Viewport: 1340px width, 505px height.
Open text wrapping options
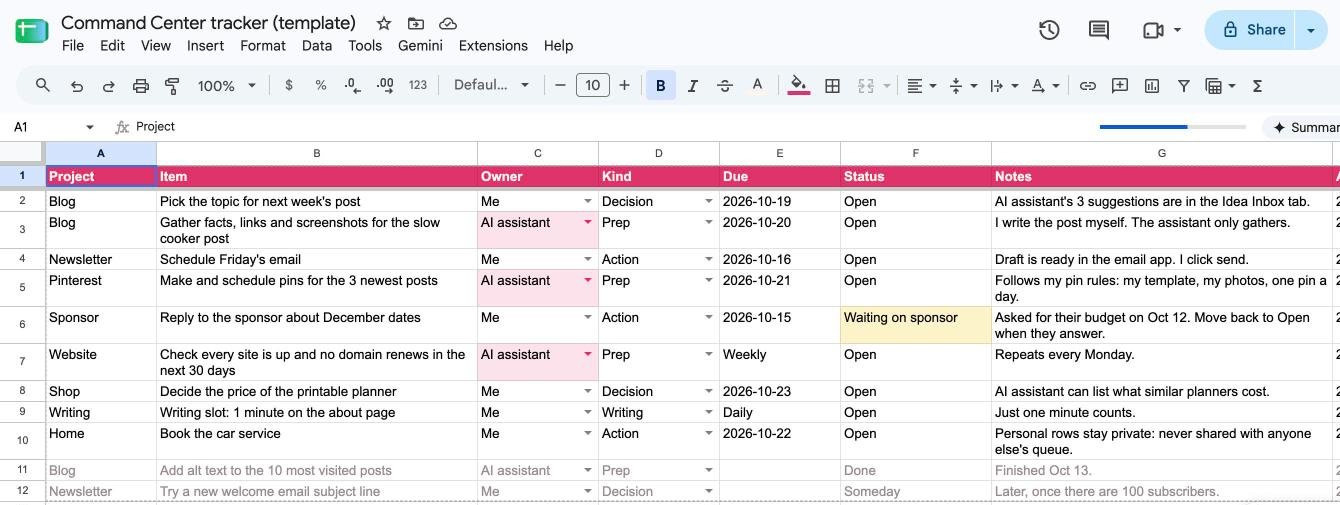[x=1003, y=86]
